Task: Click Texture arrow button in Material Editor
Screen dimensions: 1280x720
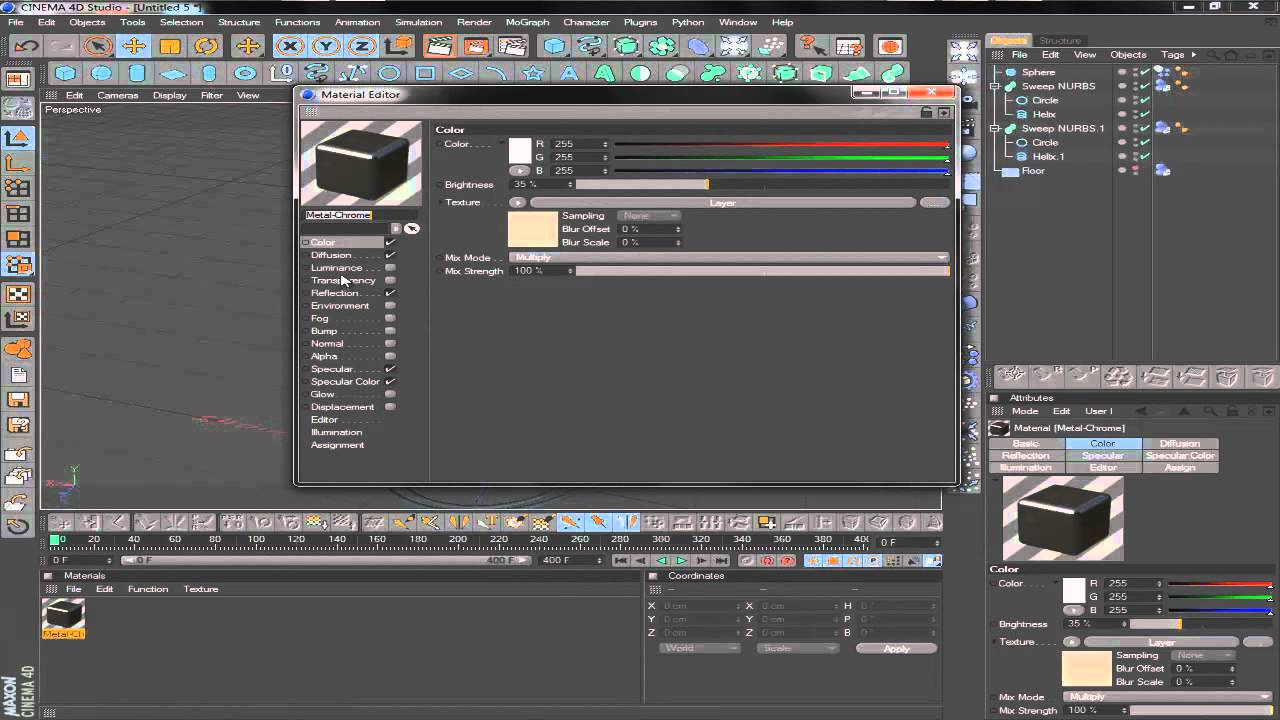Action: click(x=517, y=202)
